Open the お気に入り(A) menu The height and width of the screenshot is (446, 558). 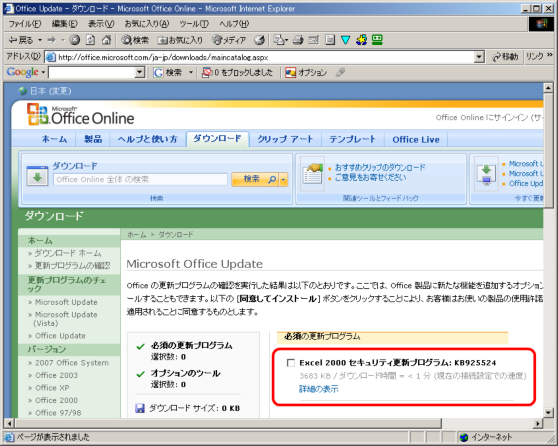point(147,24)
